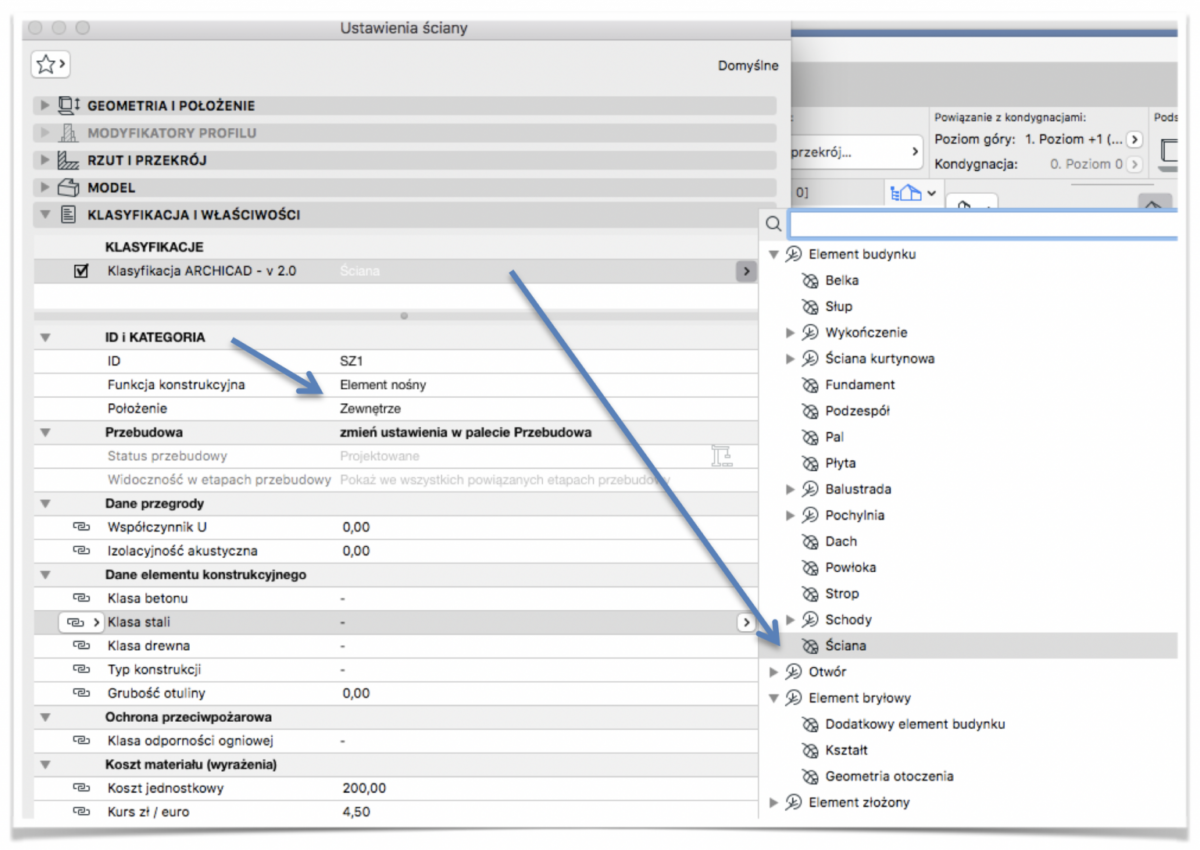The width and height of the screenshot is (1200, 850).
Task: Click the Geometria i Położenie panel icon
Action: (x=68, y=106)
